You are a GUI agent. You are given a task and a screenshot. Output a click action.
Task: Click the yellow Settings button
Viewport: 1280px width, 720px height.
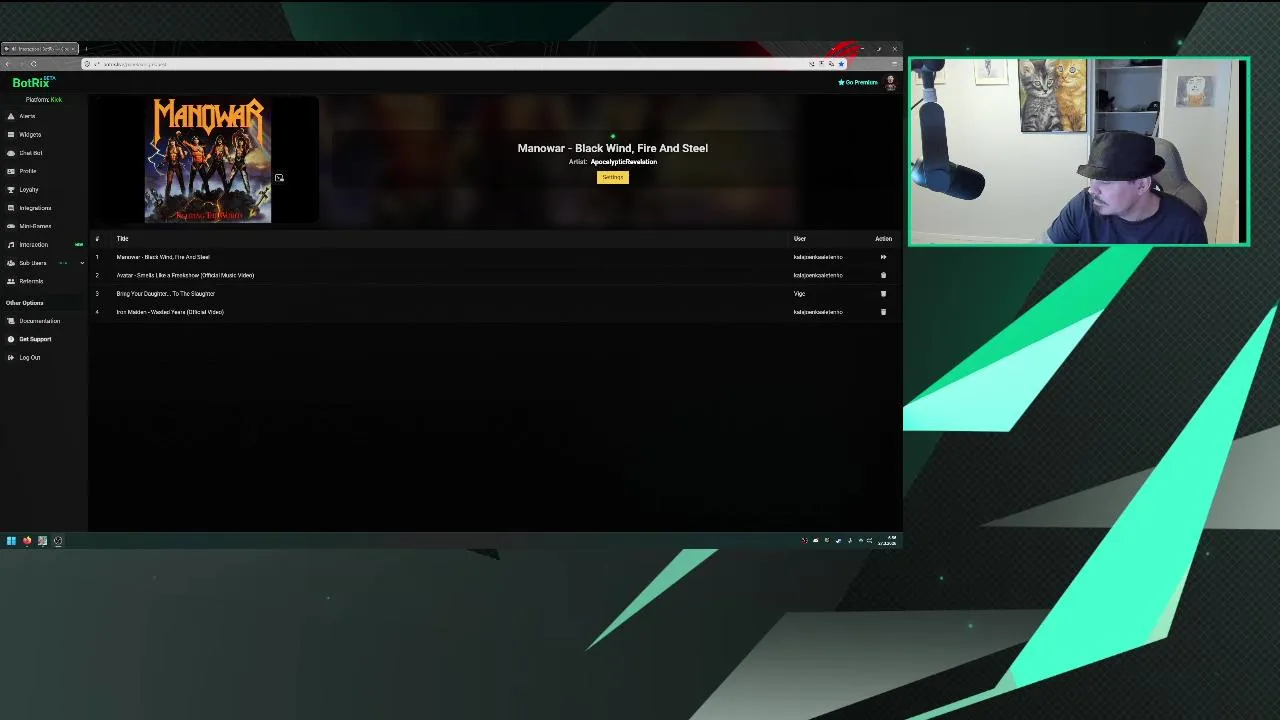click(x=613, y=177)
